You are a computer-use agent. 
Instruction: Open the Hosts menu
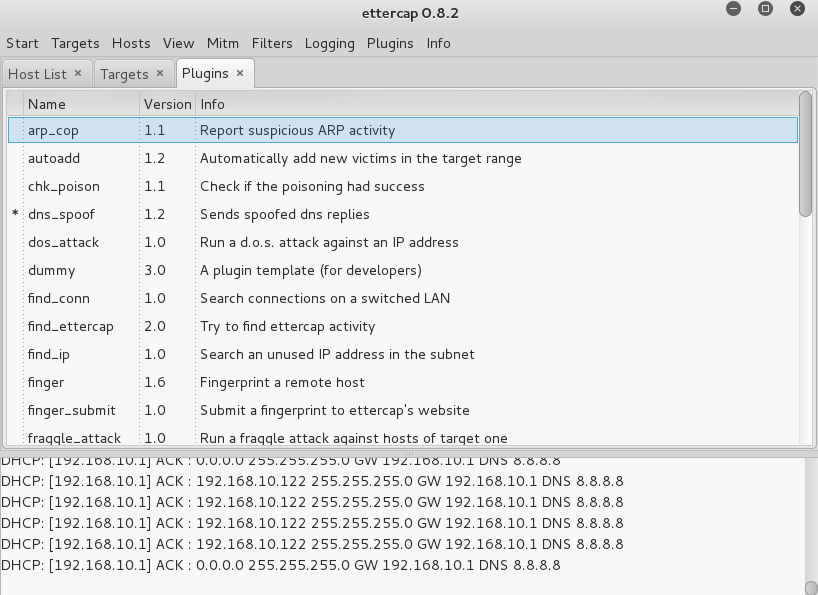[x=131, y=43]
